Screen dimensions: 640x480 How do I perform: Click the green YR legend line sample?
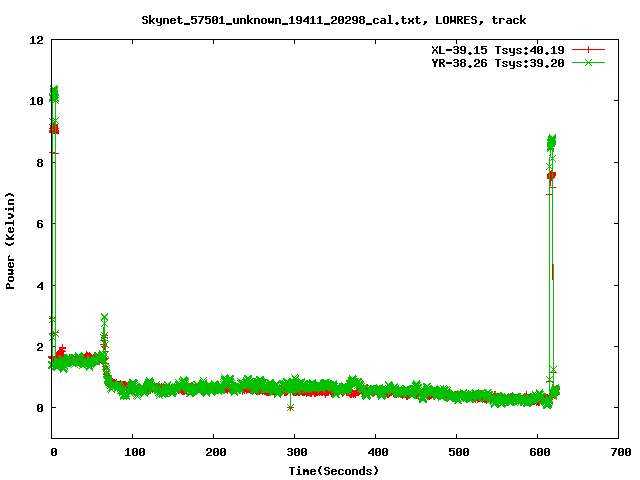588,63
